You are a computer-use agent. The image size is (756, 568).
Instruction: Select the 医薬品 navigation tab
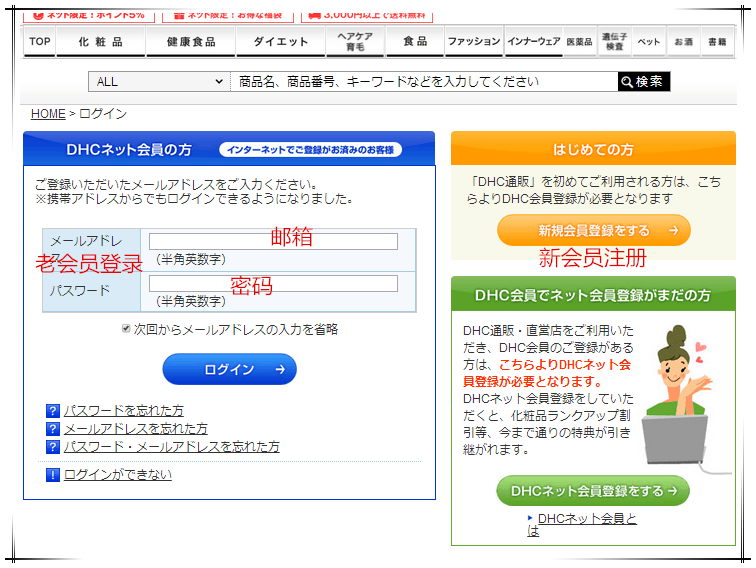pyautogui.click(x=580, y=42)
